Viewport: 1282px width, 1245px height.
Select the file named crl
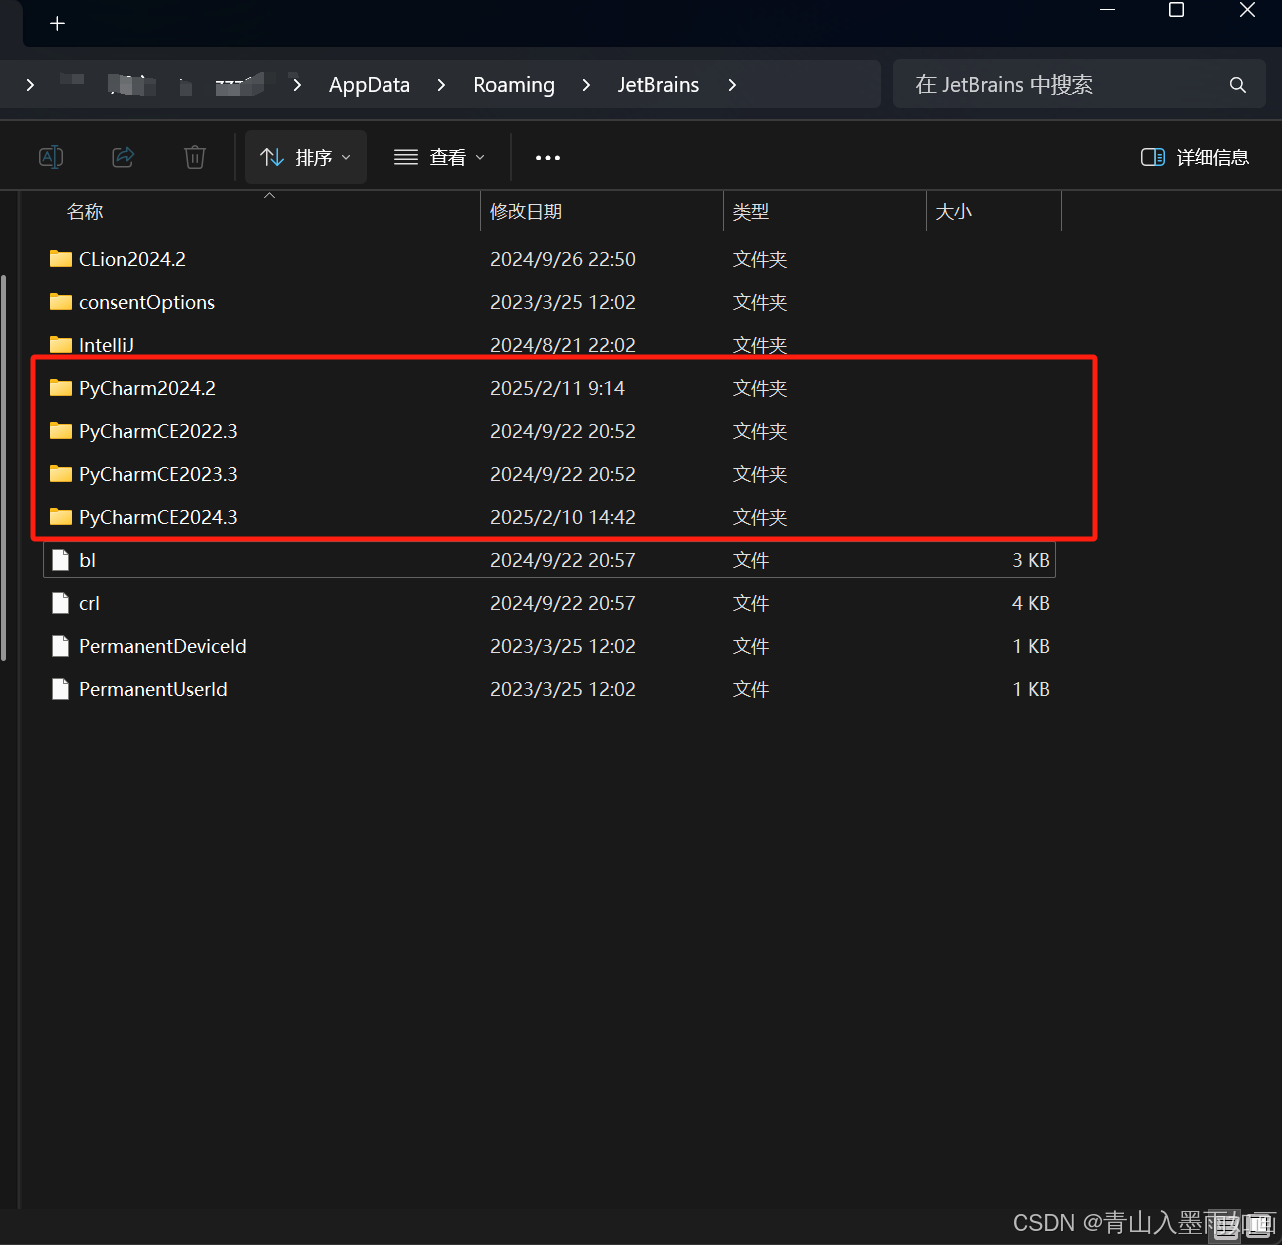point(549,603)
